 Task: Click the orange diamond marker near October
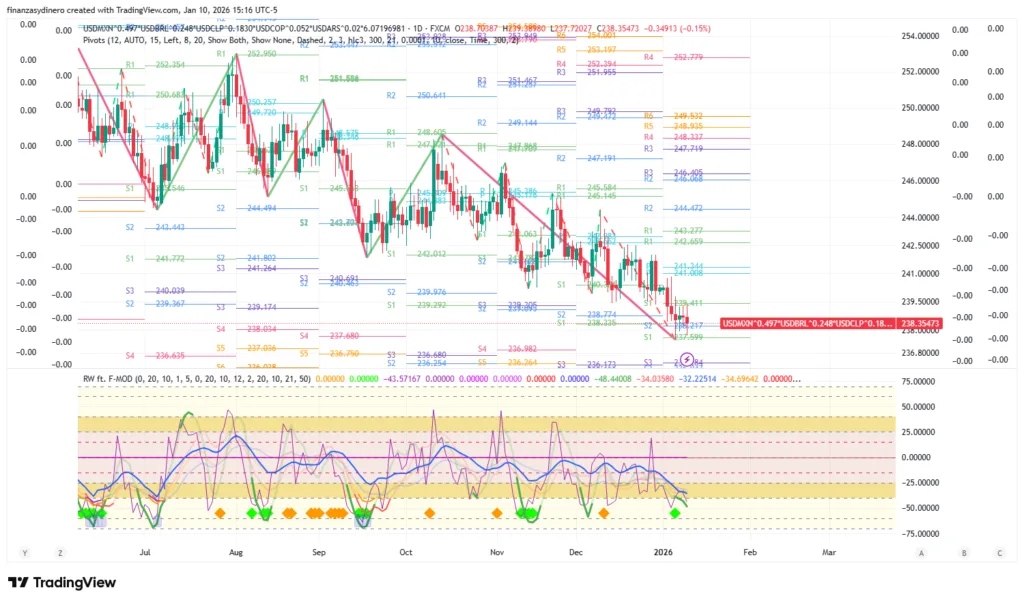(430, 513)
